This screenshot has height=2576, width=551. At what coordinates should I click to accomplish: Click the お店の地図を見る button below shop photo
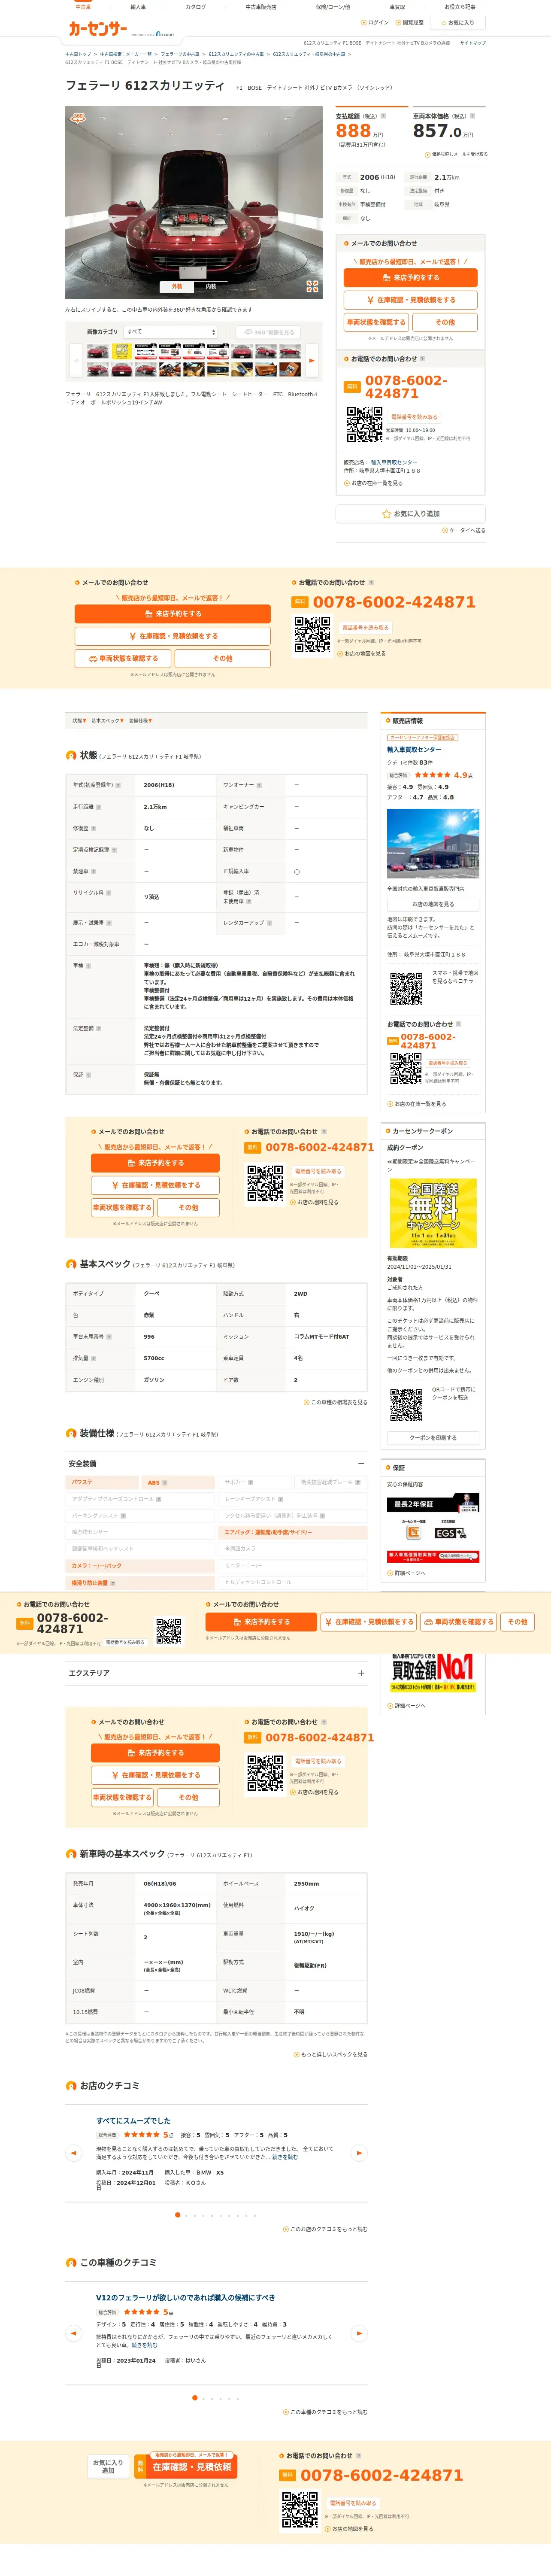(433, 904)
